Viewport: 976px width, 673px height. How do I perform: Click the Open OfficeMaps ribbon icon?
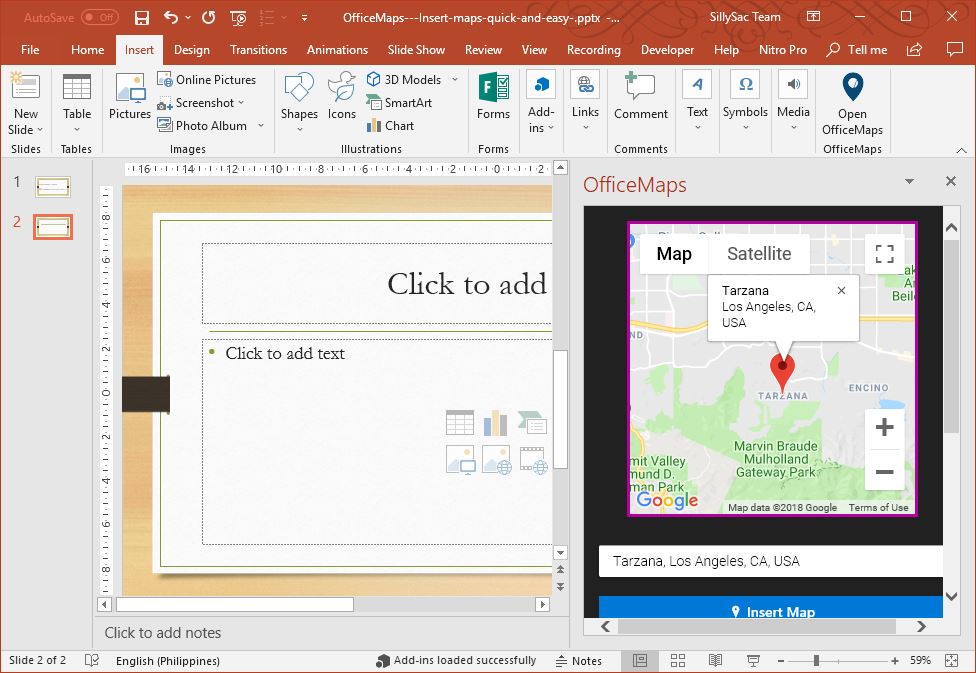click(852, 90)
